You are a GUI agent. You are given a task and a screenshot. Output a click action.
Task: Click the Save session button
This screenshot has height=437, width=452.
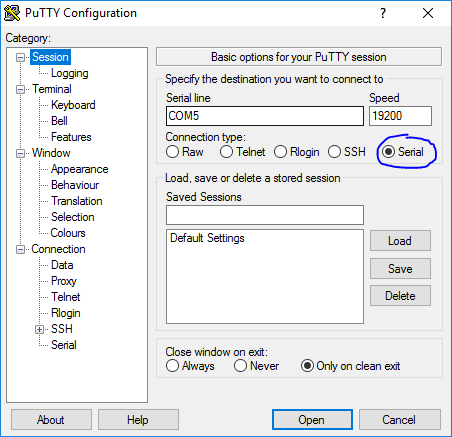click(x=400, y=269)
